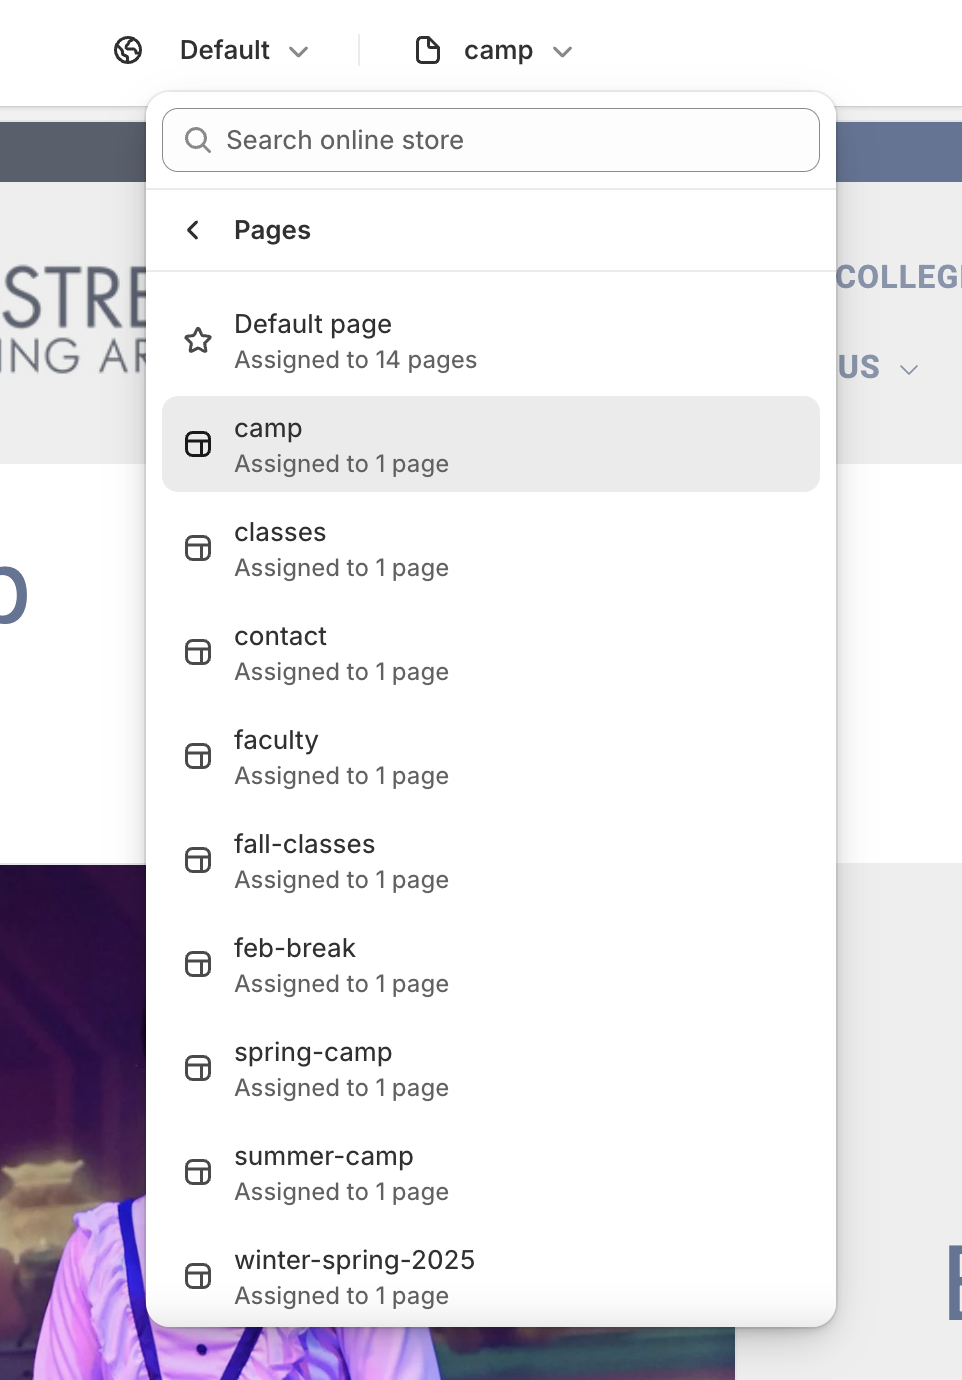The image size is (962, 1380).
Task: Open the Default view selector dropdown
Action: [x=240, y=49]
